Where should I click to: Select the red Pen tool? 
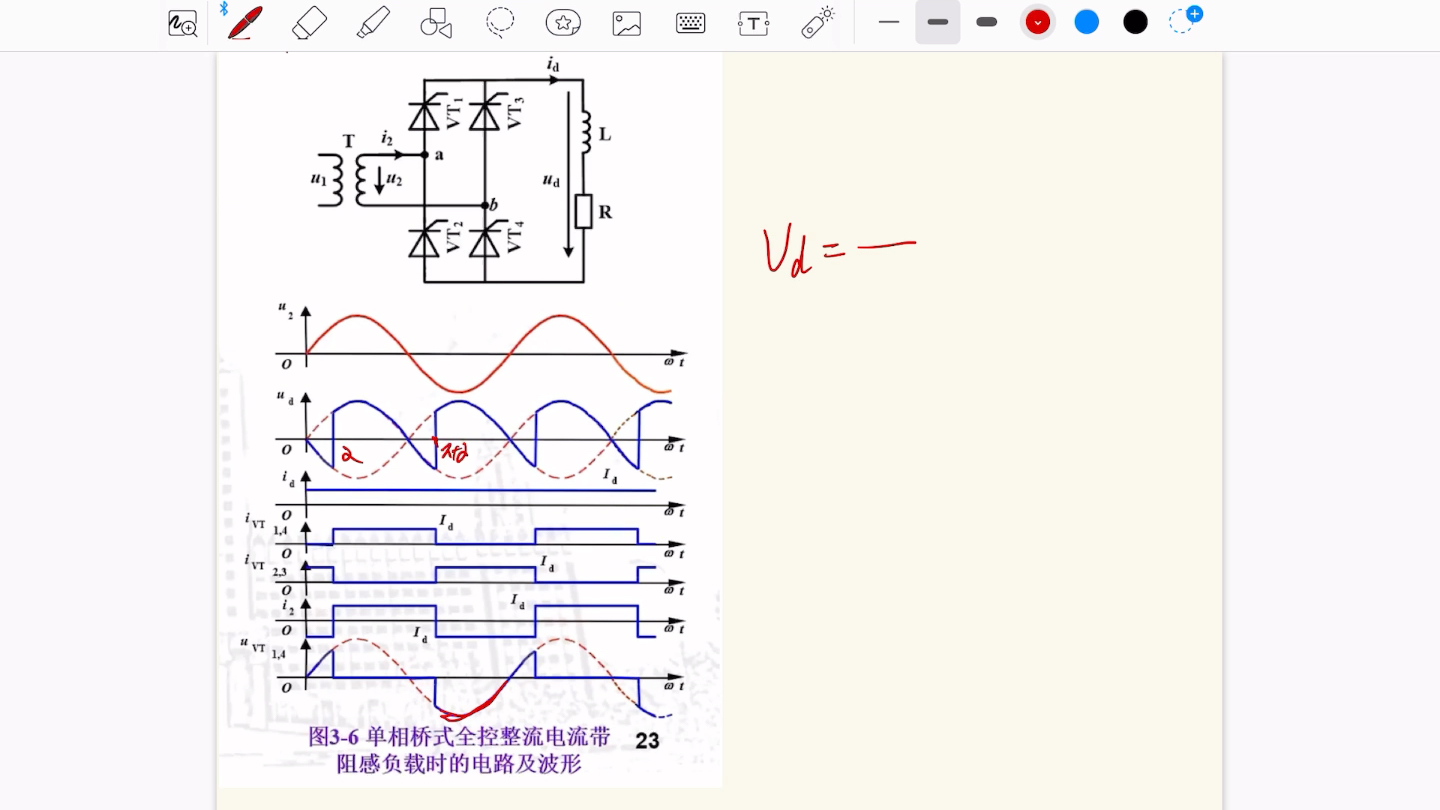tap(245, 22)
